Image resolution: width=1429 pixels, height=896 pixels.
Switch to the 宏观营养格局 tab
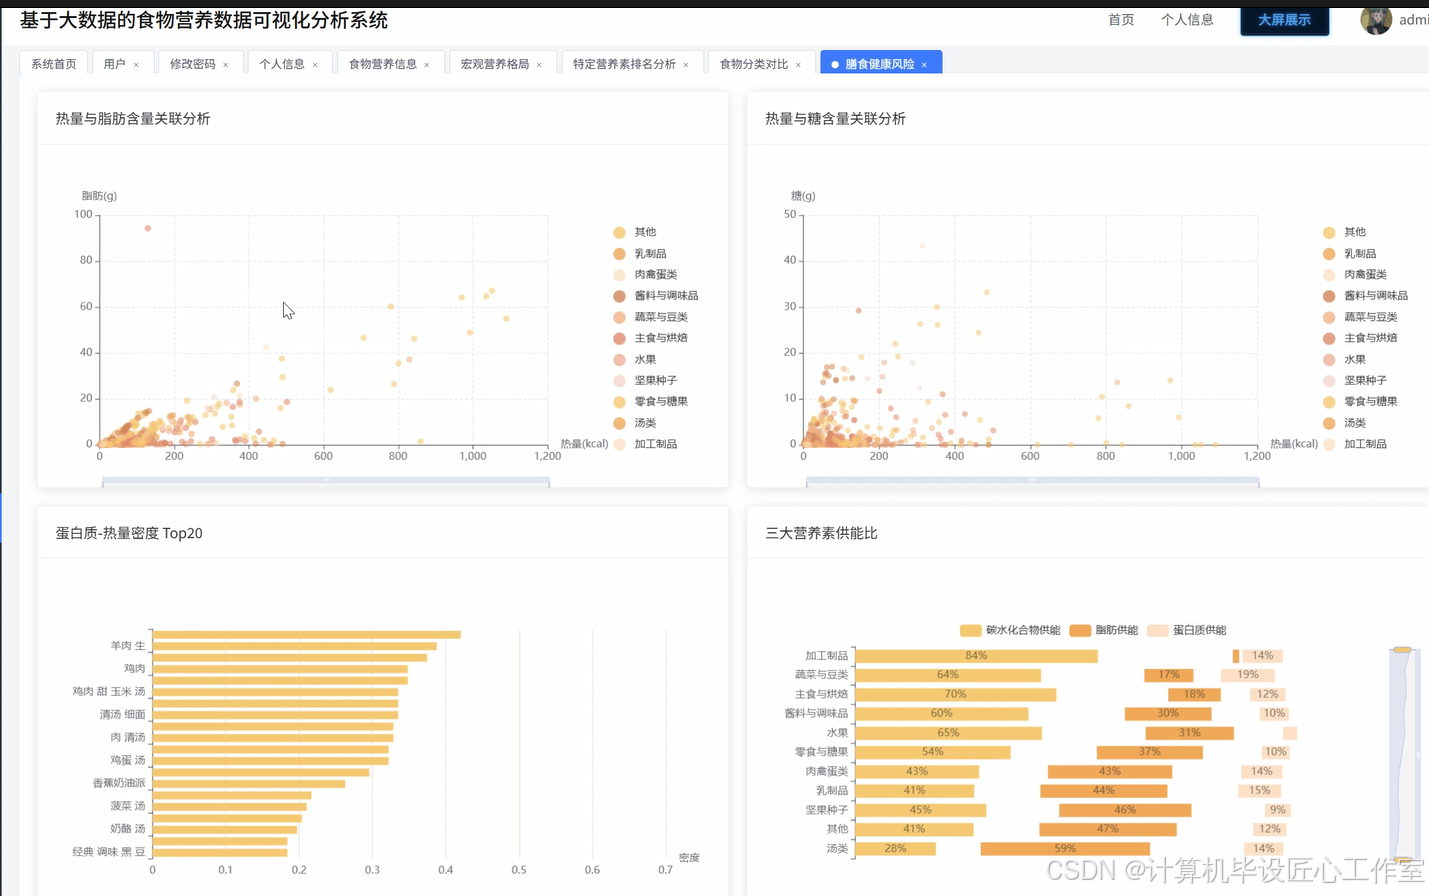click(495, 64)
